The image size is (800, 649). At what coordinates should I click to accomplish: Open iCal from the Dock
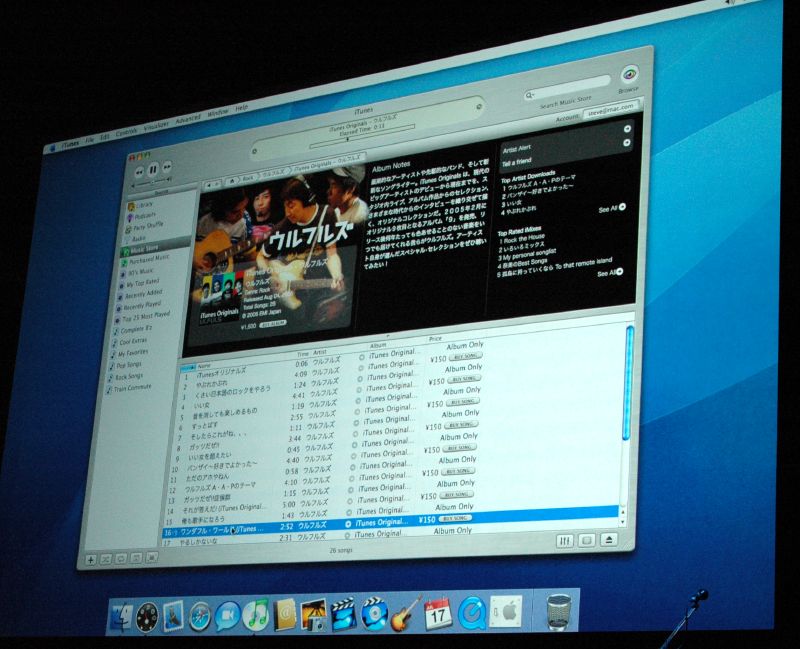pyautogui.click(x=438, y=614)
